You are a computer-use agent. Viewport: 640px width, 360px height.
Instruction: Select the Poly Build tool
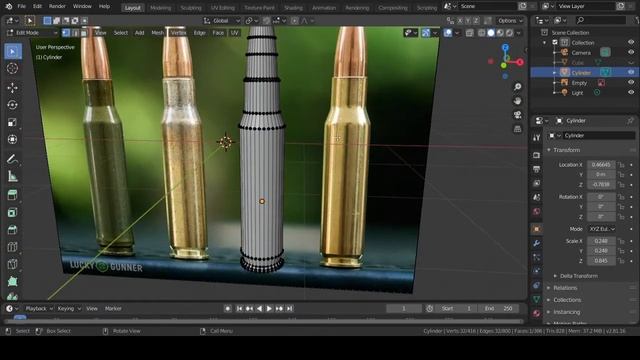tap(12, 281)
